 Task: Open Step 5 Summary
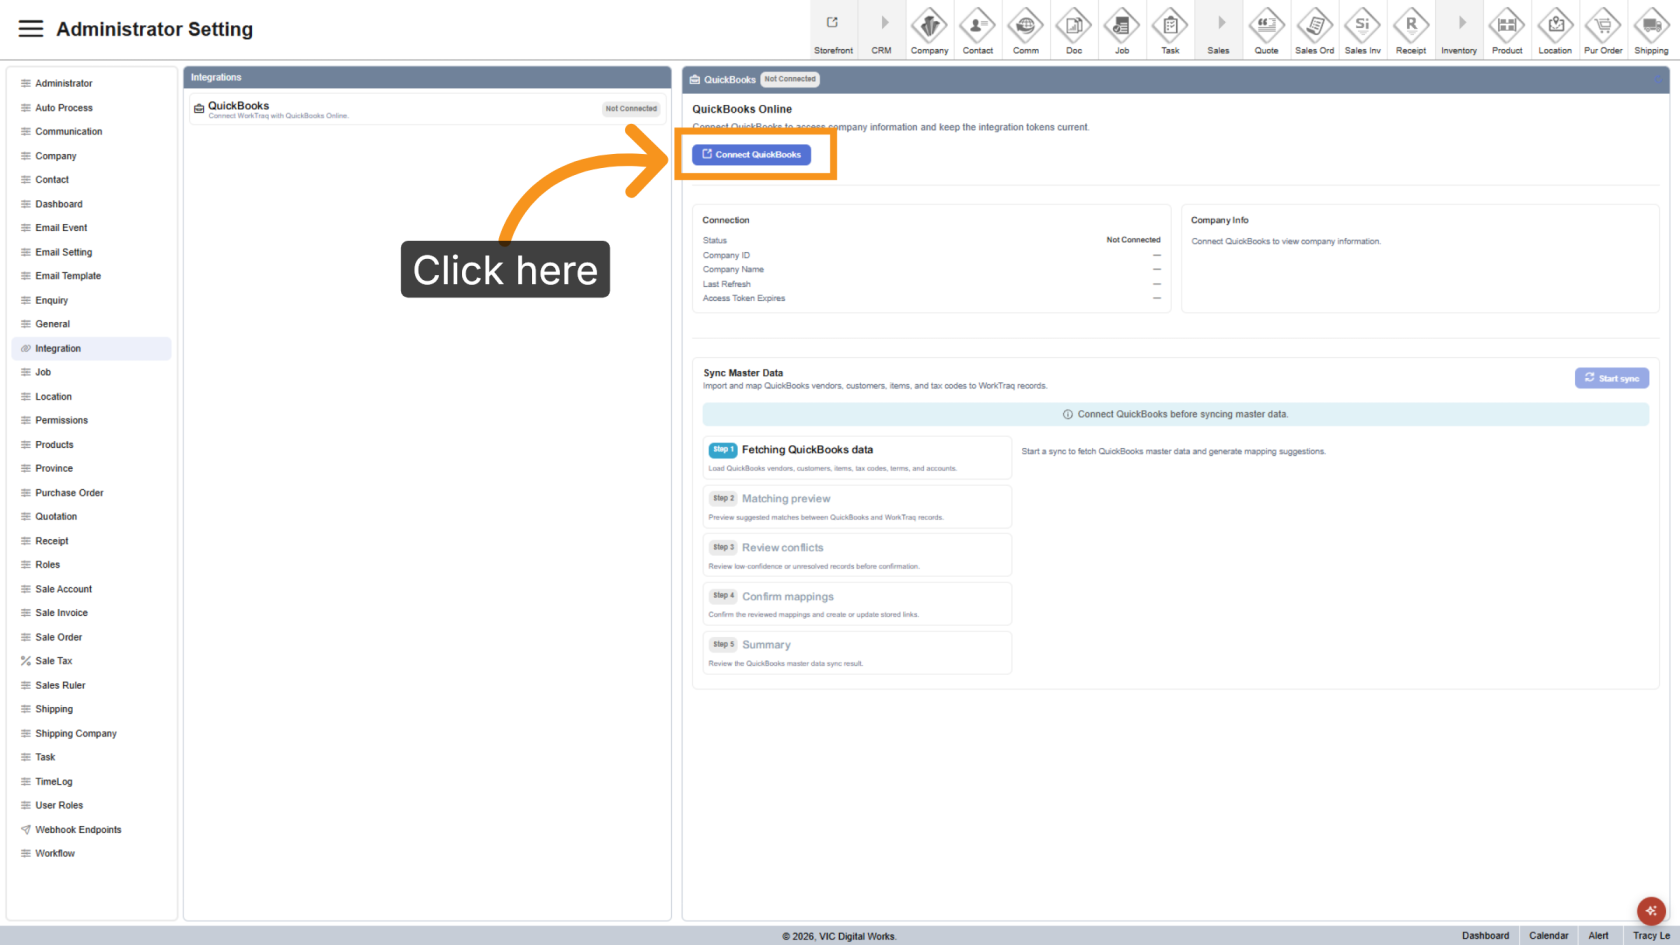coord(857,653)
